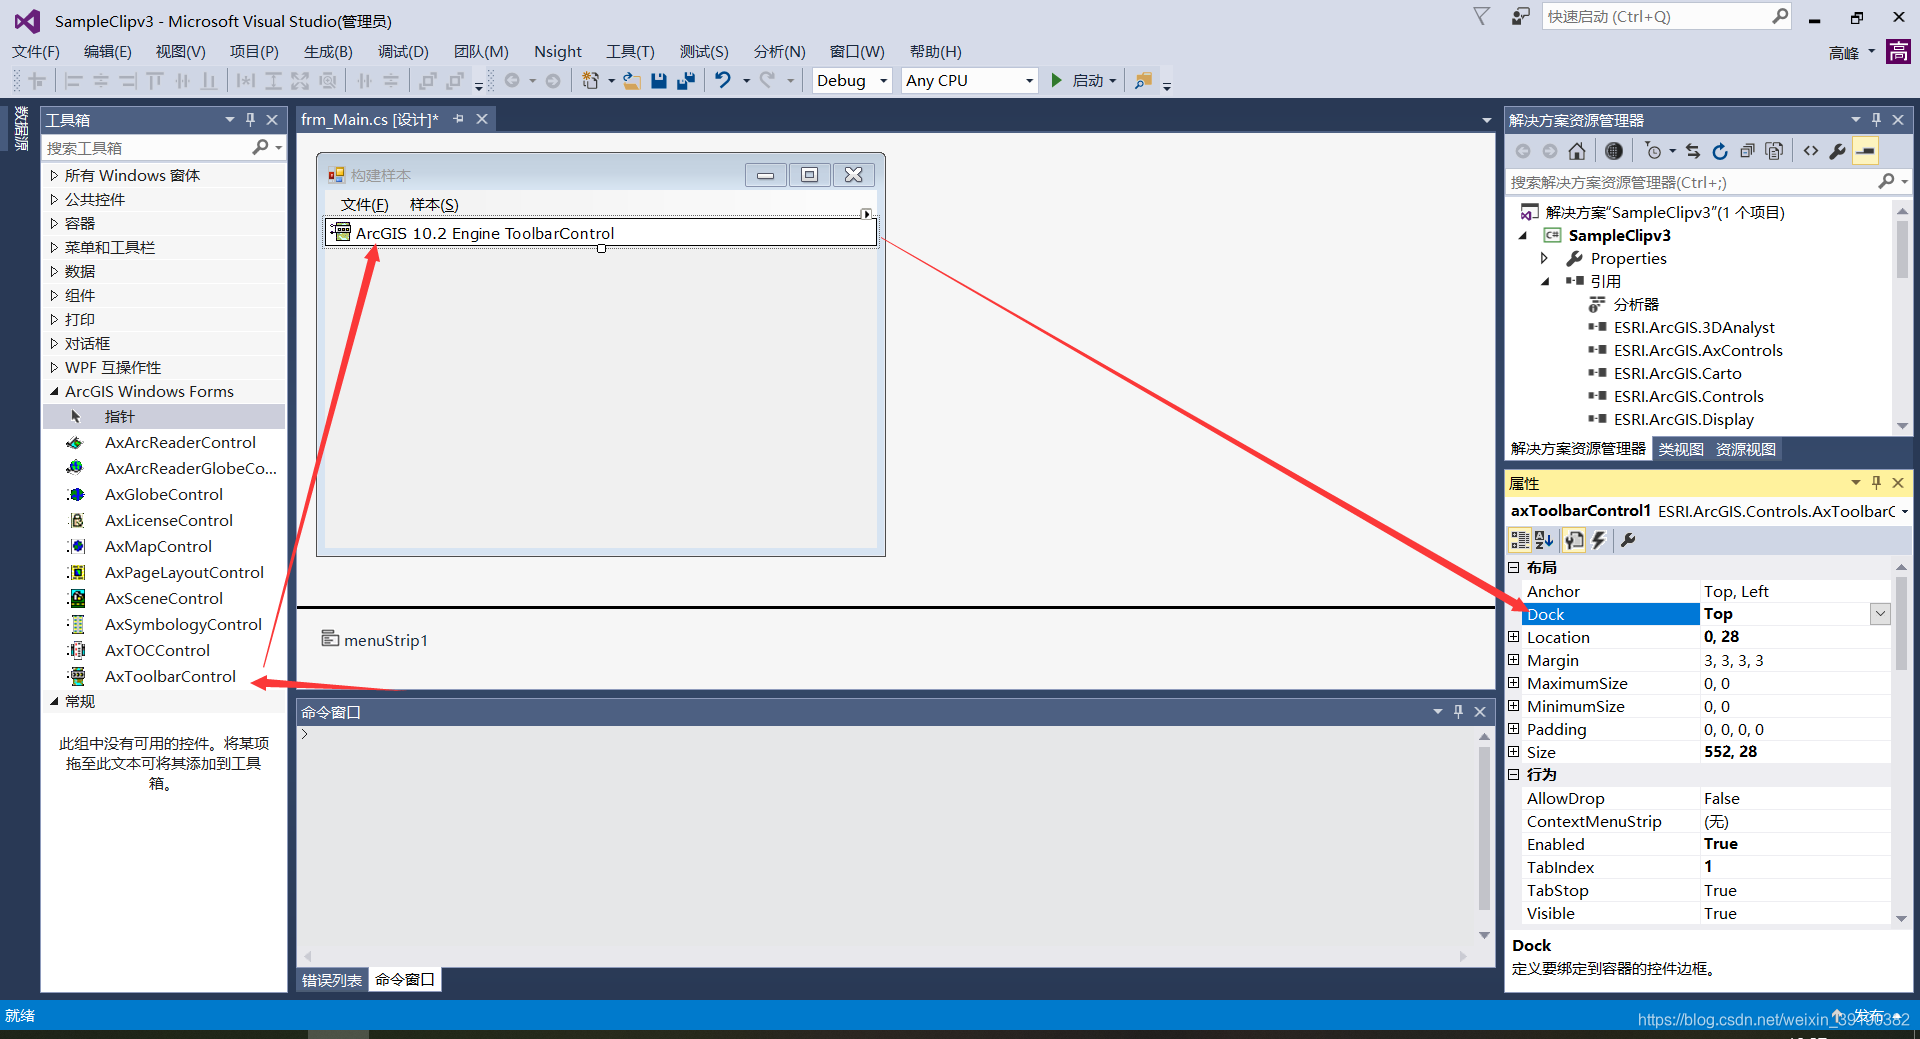
Task: Click the Refresh icon in Solution Explorer
Action: (x=1720, y=151)
